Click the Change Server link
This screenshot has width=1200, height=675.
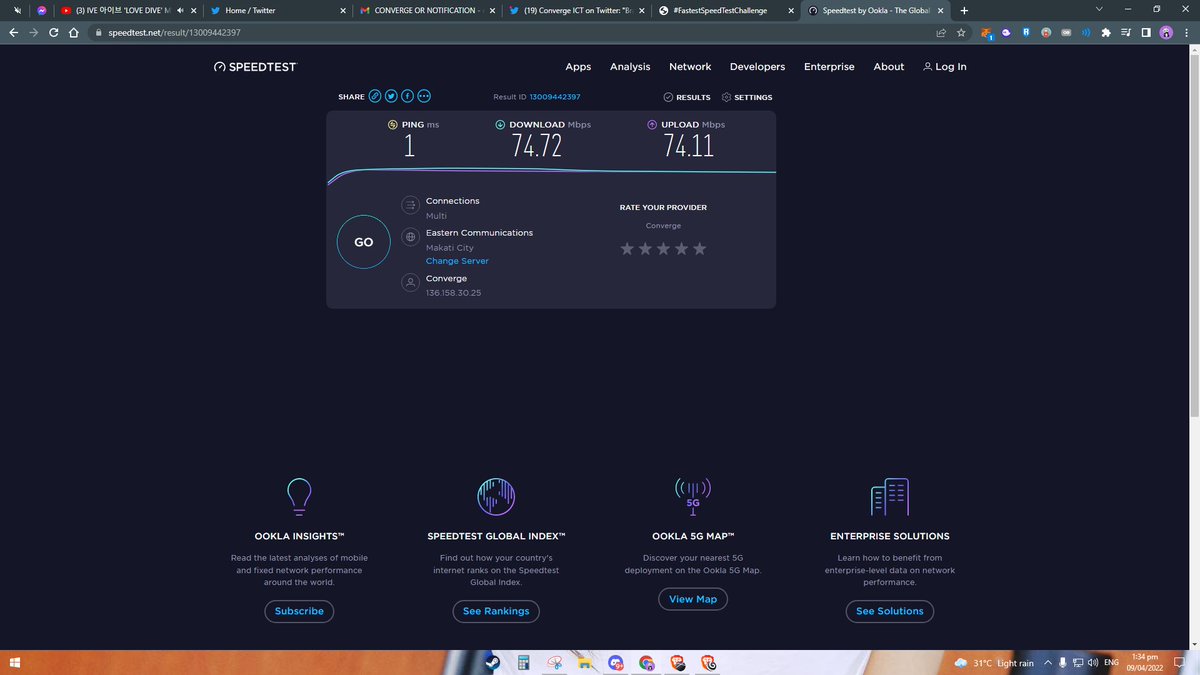457,261
